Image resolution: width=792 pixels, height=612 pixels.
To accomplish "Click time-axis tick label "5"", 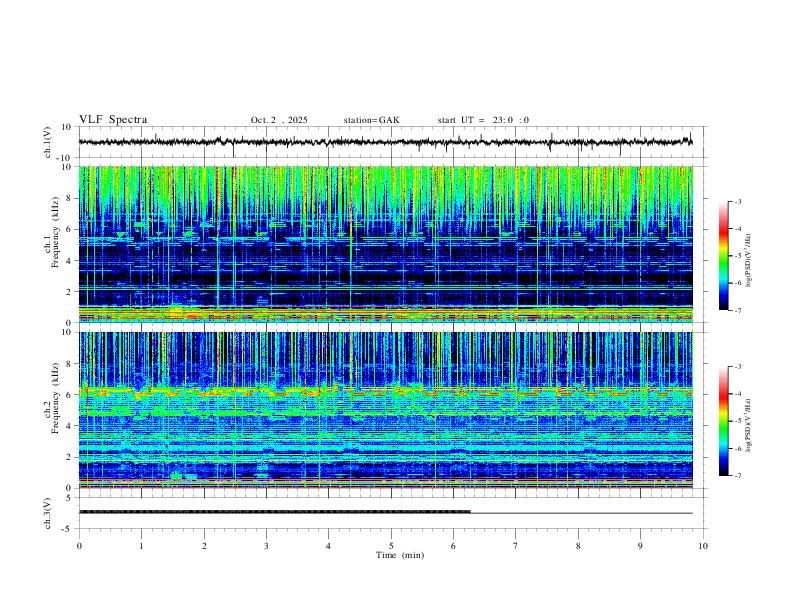I will point(391,546).
